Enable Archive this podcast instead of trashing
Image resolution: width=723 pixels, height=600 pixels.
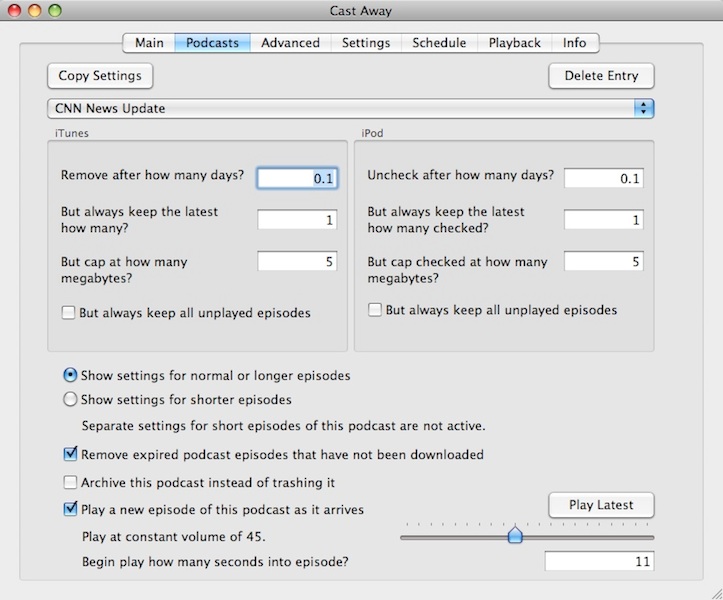70,483
